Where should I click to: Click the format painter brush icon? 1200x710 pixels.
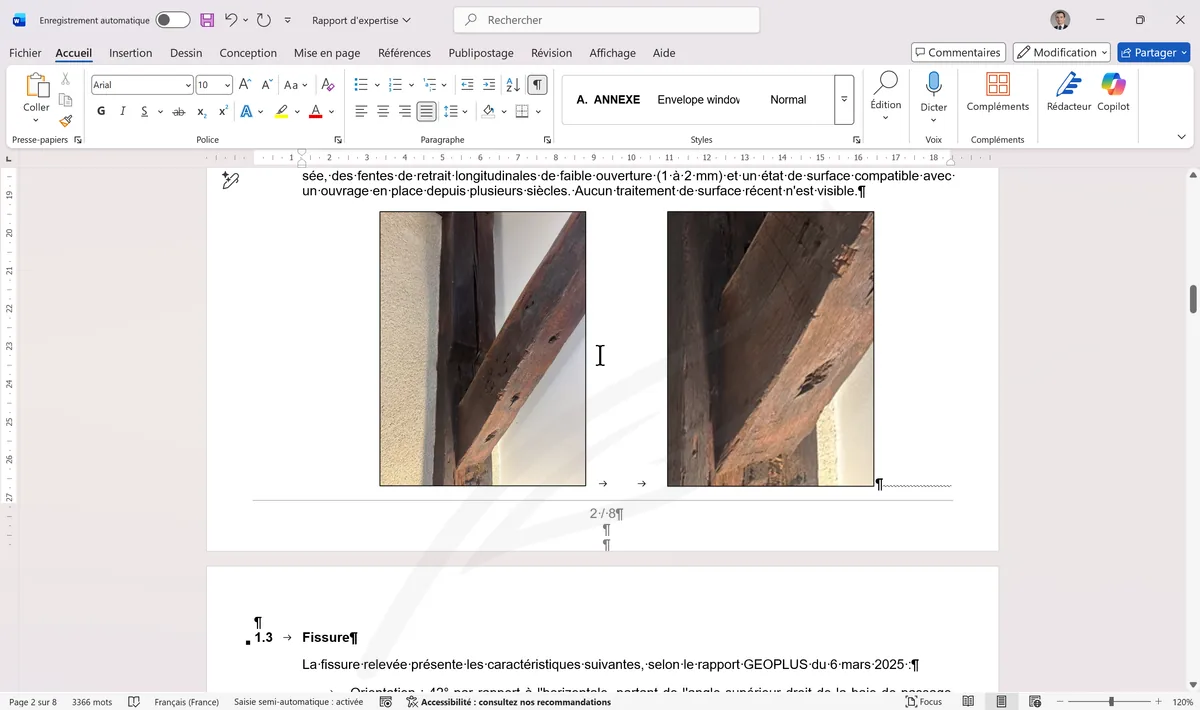coord(65,121)
